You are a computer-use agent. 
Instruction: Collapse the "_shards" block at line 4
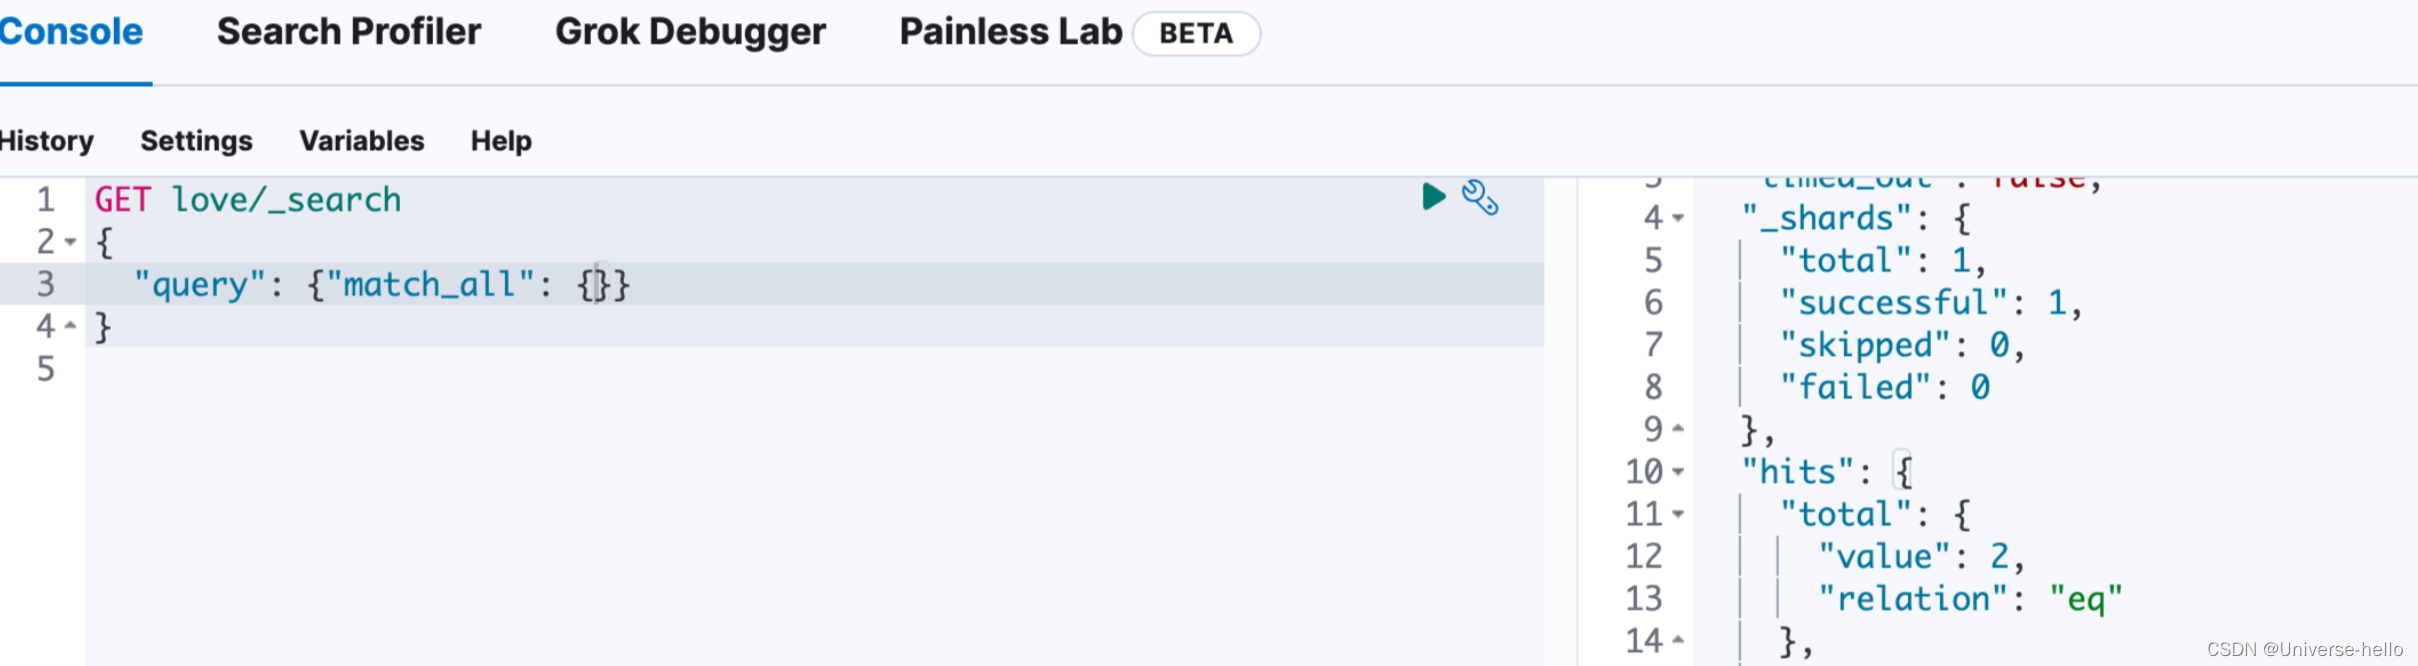1678,218
